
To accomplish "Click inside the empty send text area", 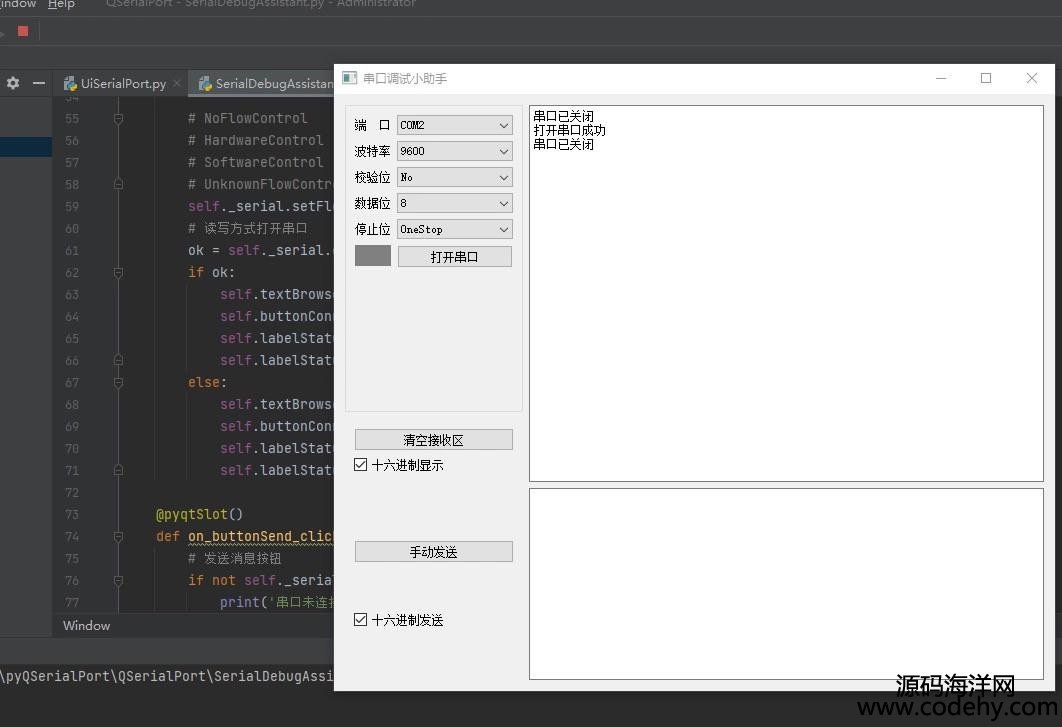I will click(x=785, y=583).
